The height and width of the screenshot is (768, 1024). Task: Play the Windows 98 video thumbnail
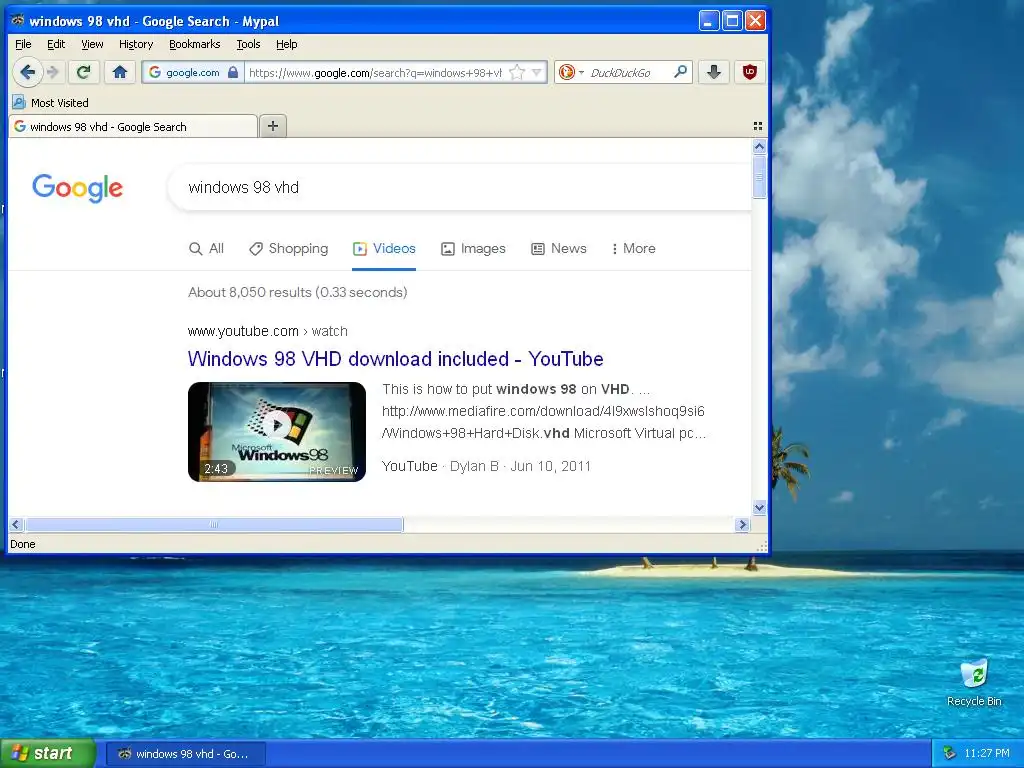click(277, 432)
